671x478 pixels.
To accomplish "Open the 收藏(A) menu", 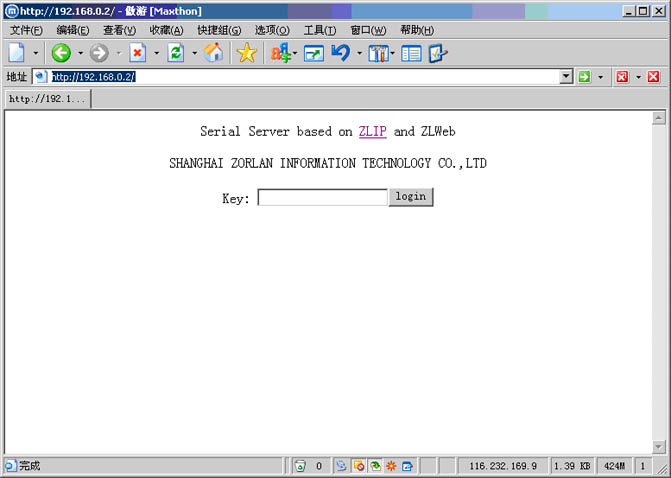I will tap(166, 30).
